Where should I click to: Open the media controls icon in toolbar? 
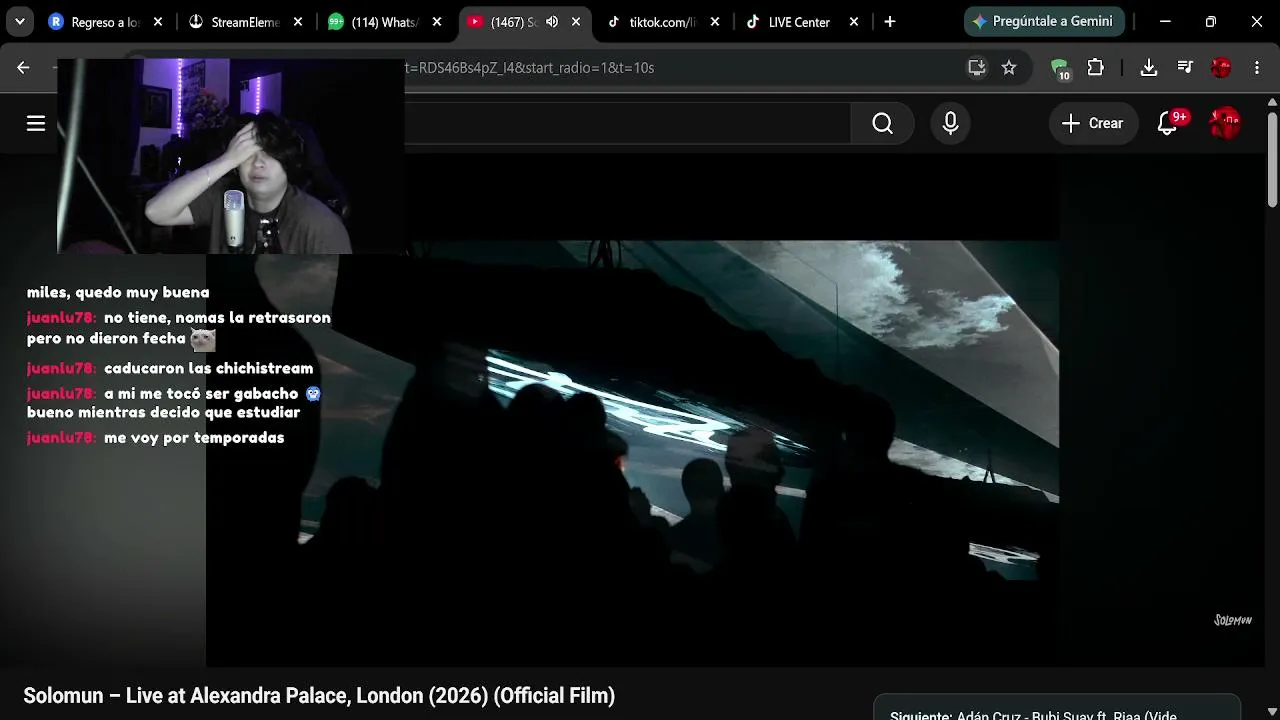point(1185,67)
